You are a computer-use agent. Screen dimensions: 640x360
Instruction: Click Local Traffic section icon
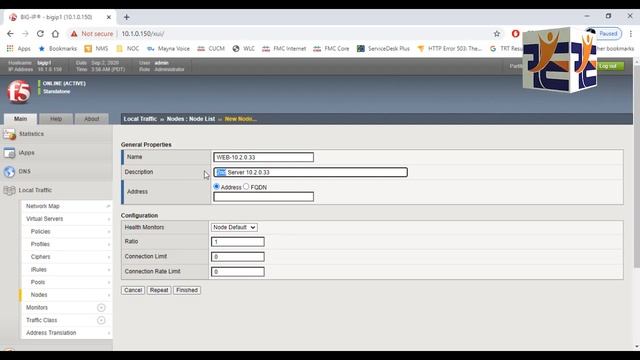coord(9,190)
